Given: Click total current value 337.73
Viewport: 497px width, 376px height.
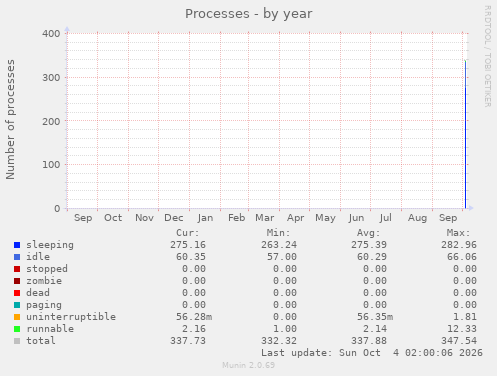Looking at the screenshot, I should [x=188, y=341].
